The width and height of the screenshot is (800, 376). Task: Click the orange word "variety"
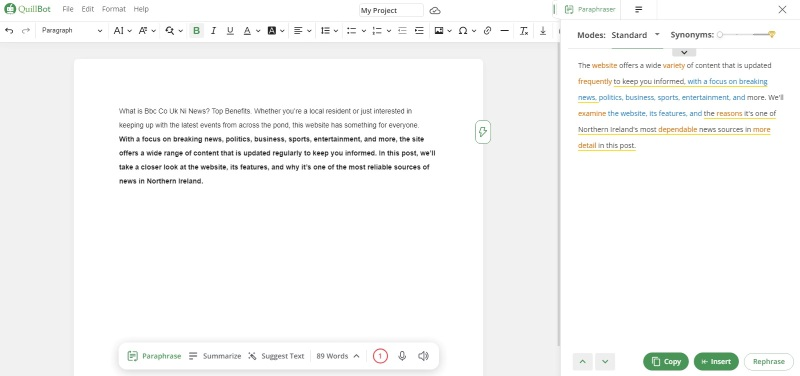(x=674, y=65)
